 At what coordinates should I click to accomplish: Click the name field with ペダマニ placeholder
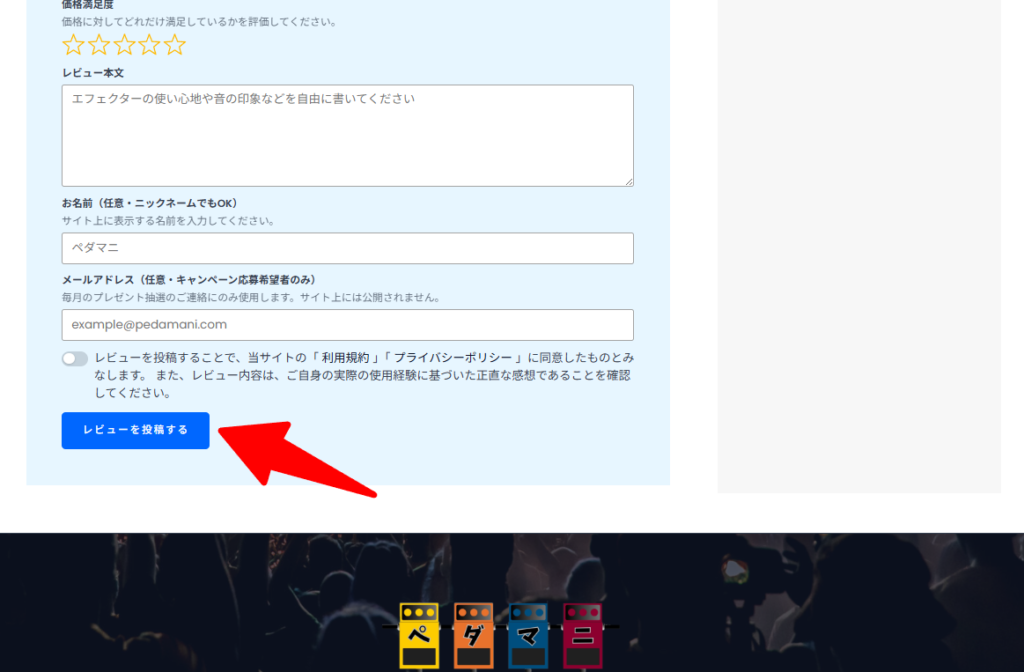pos(347,248)
